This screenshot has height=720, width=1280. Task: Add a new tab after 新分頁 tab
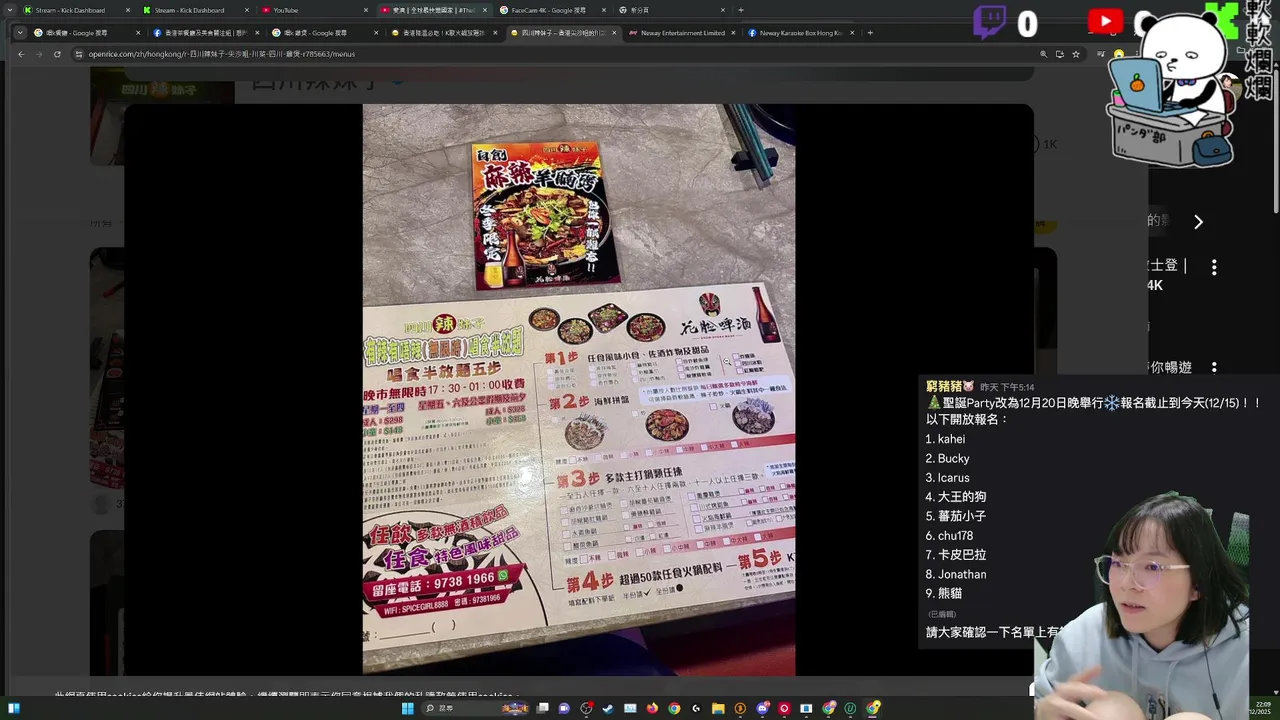pos(741,10)
